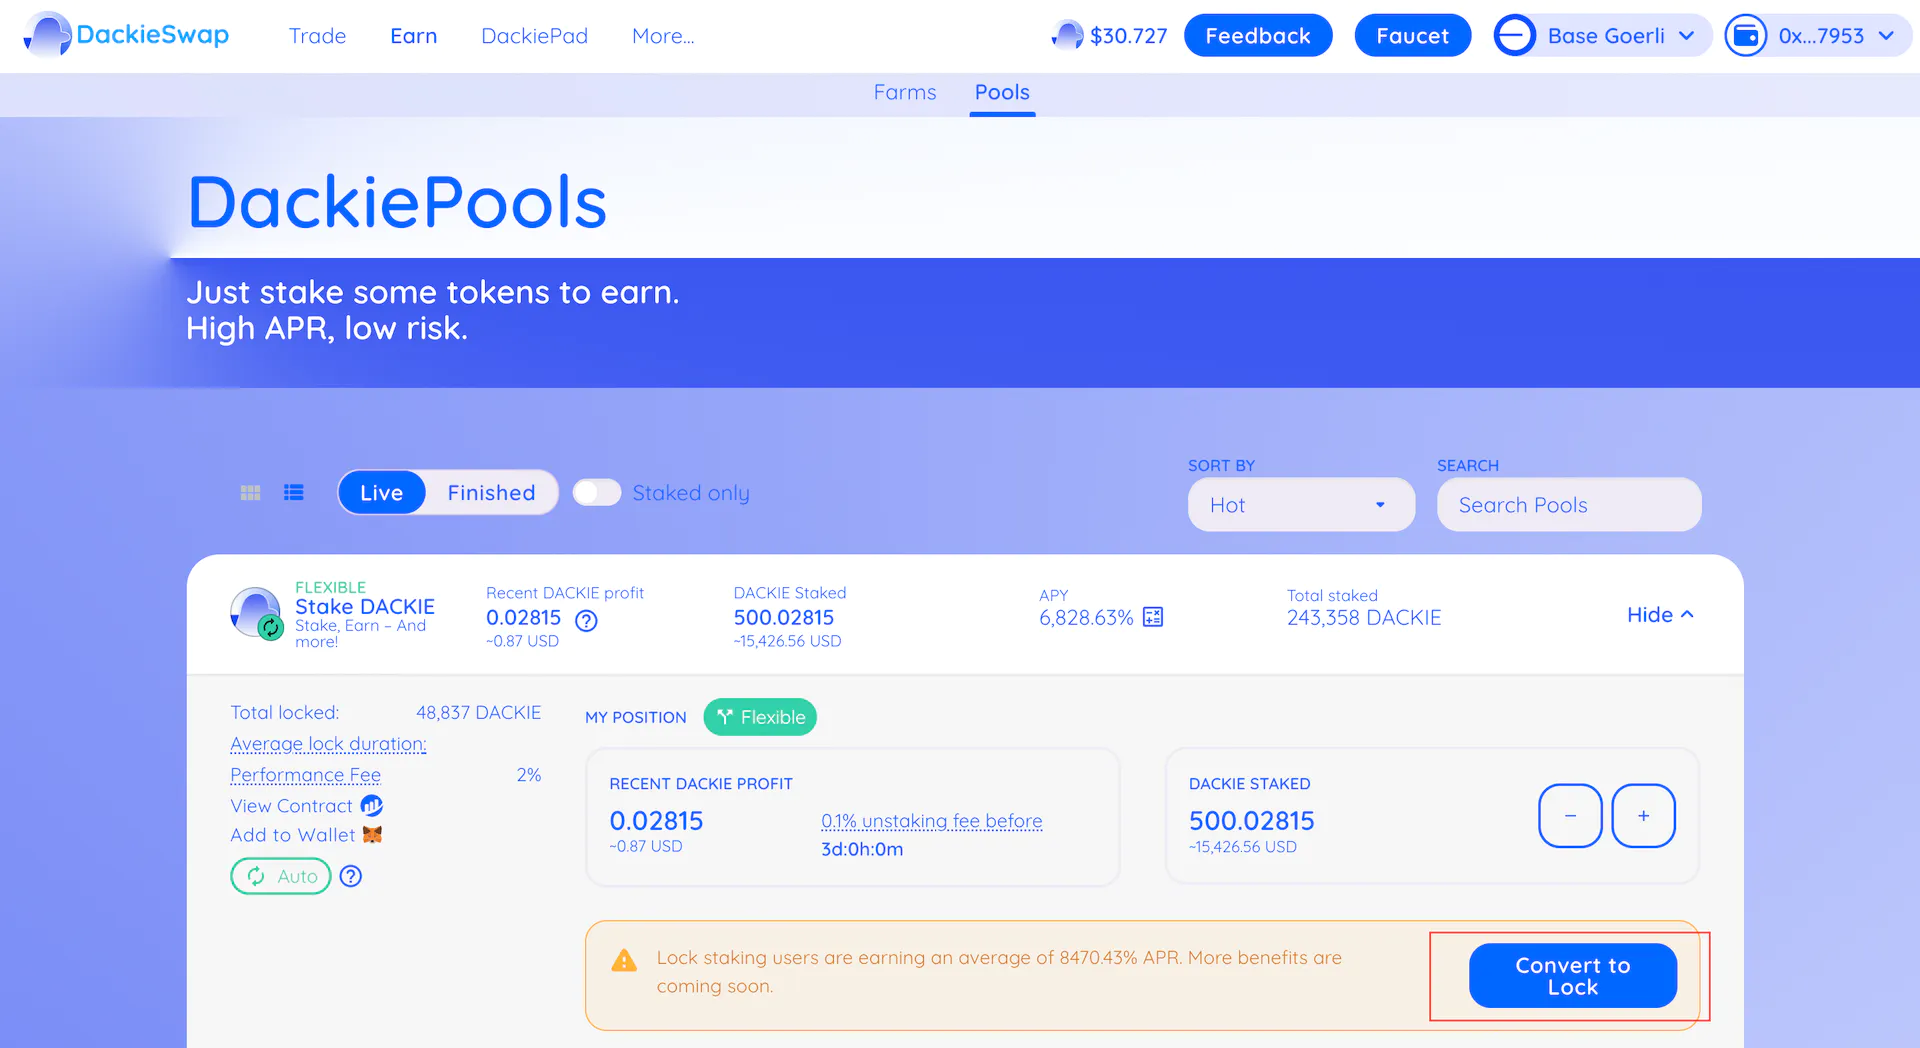Click the Convert to Lock button
This screenshot has height=1048, width=1920.
pos(1572,976)
